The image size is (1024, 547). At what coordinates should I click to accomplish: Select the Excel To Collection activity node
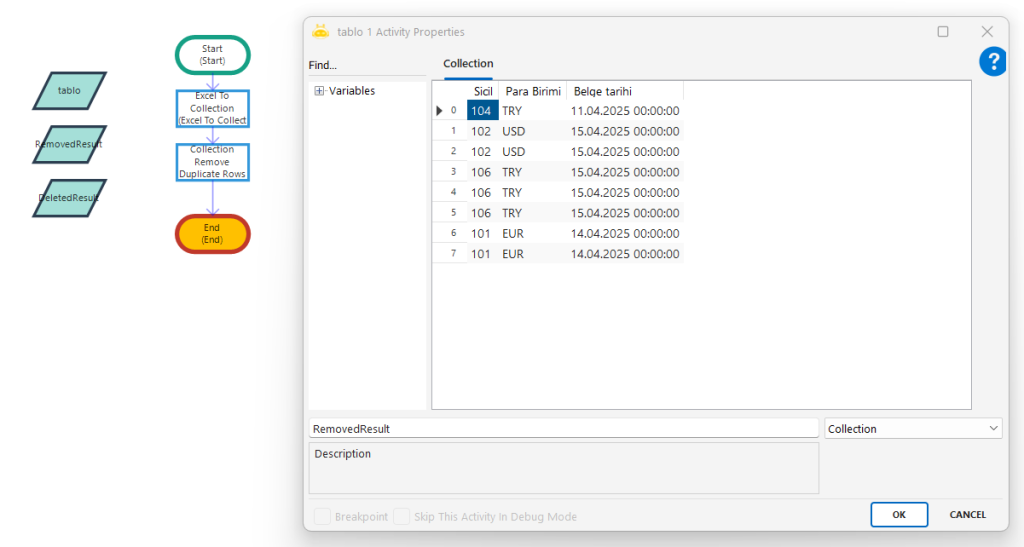[x=212, y=108]
